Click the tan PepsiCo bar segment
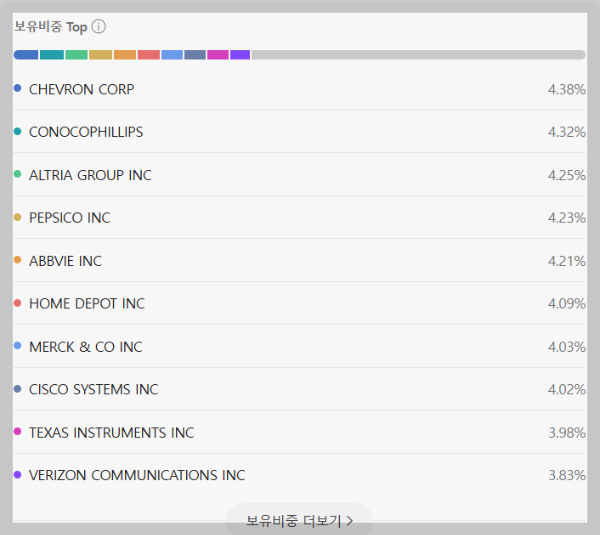This screenshot has width=600, height=535. click(101, 55)
